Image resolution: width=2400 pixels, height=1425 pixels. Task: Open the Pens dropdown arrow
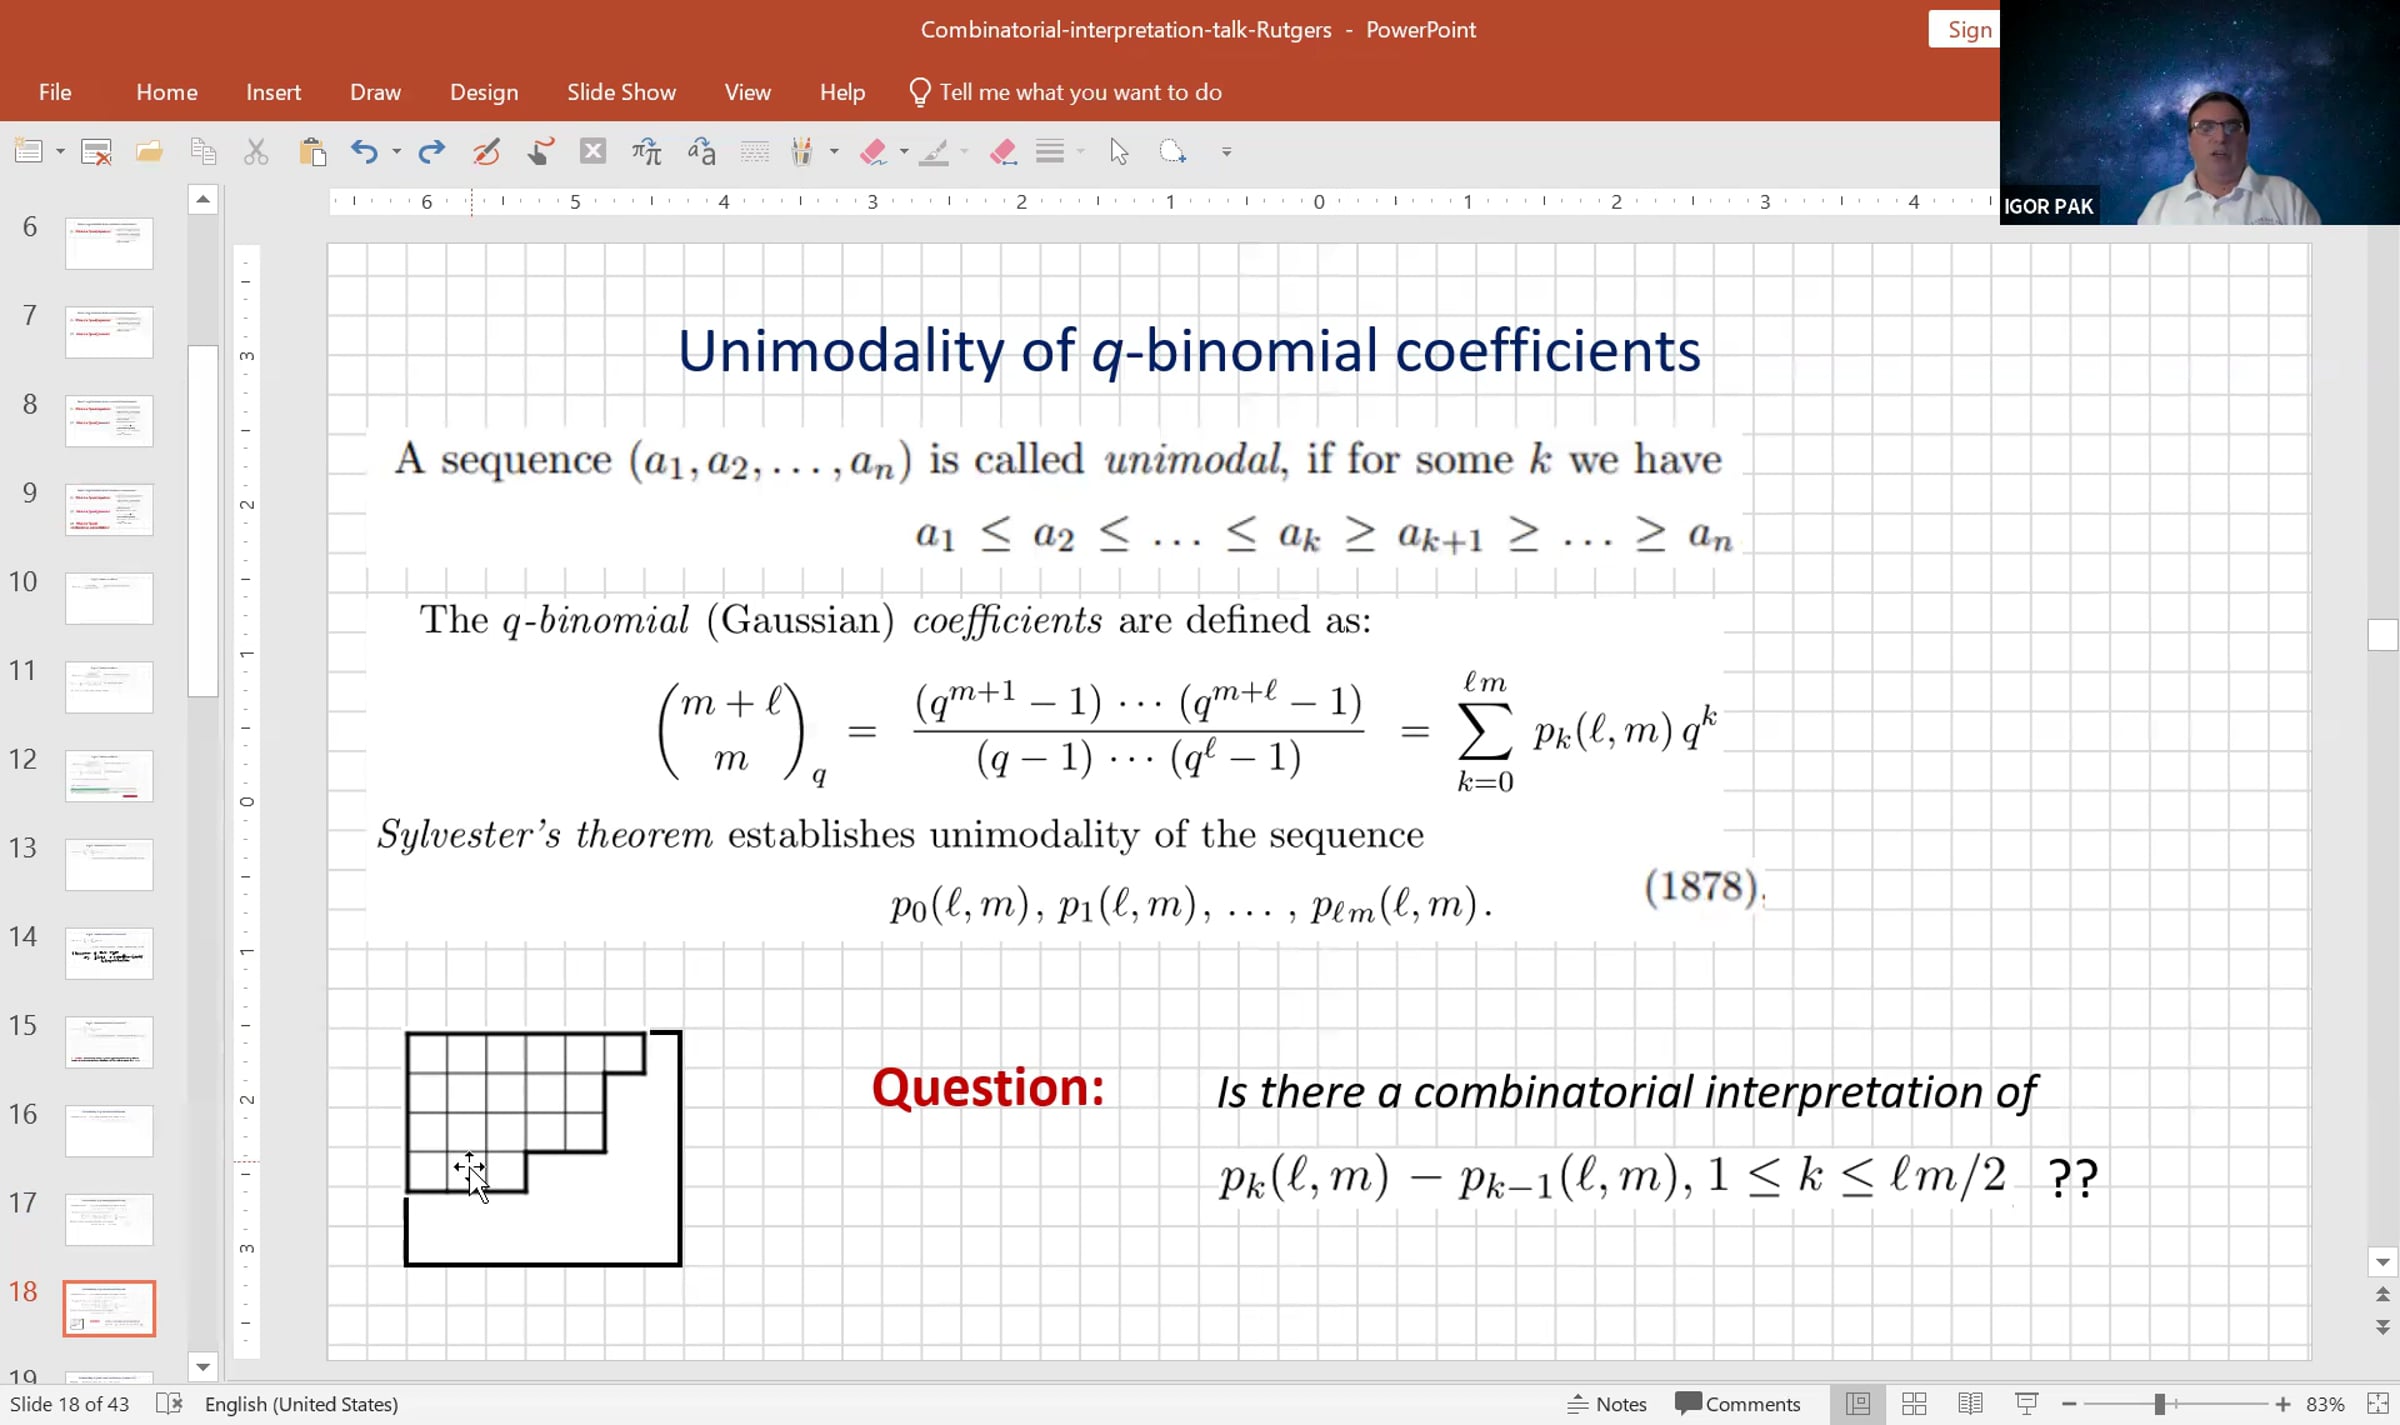coord(834,152)
